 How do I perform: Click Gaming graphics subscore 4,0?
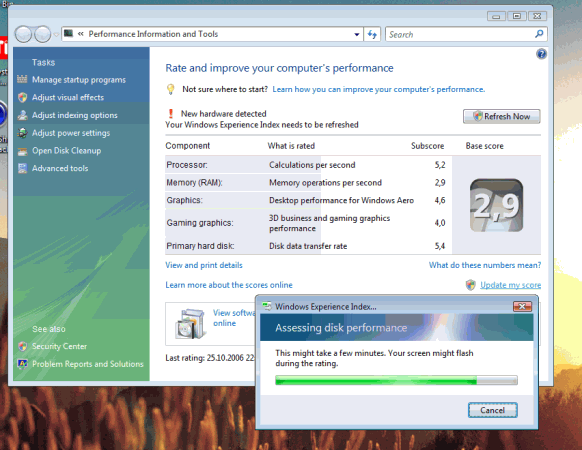(440, 223)
